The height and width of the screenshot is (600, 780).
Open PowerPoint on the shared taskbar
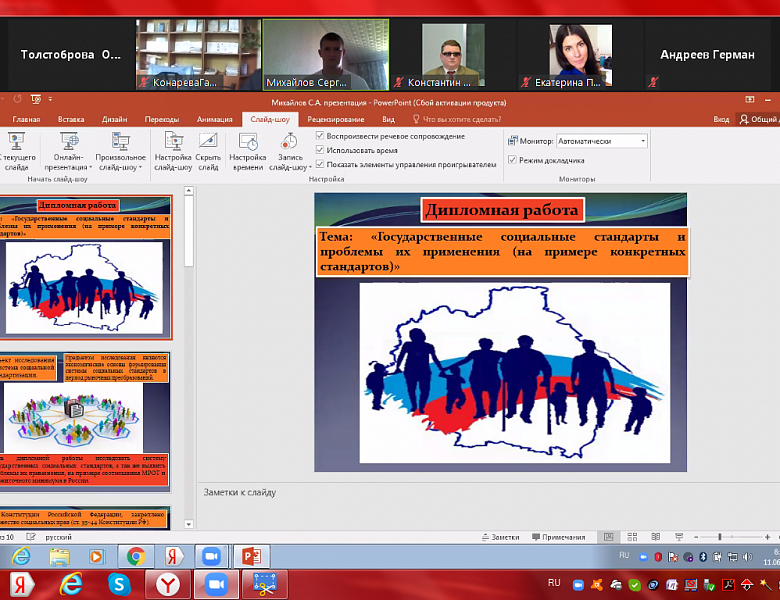(x=251, y=556)
